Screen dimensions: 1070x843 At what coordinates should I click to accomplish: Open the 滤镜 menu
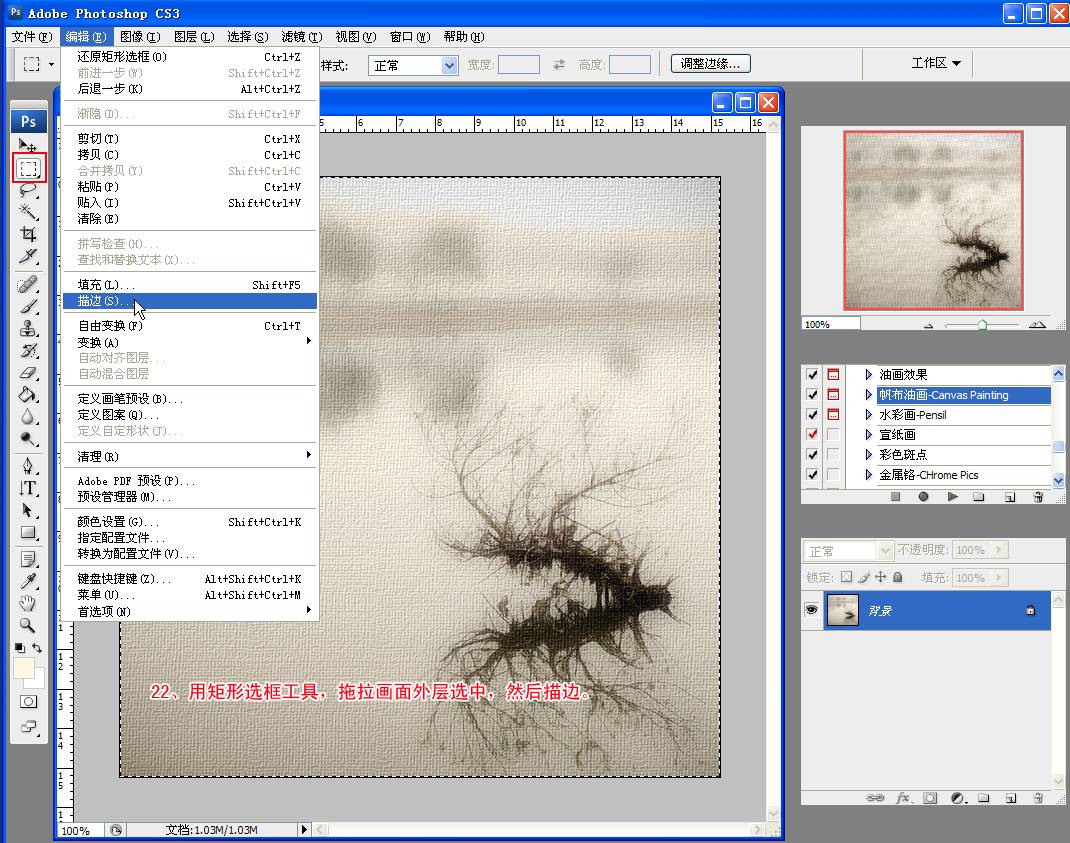tap(301, 37)
